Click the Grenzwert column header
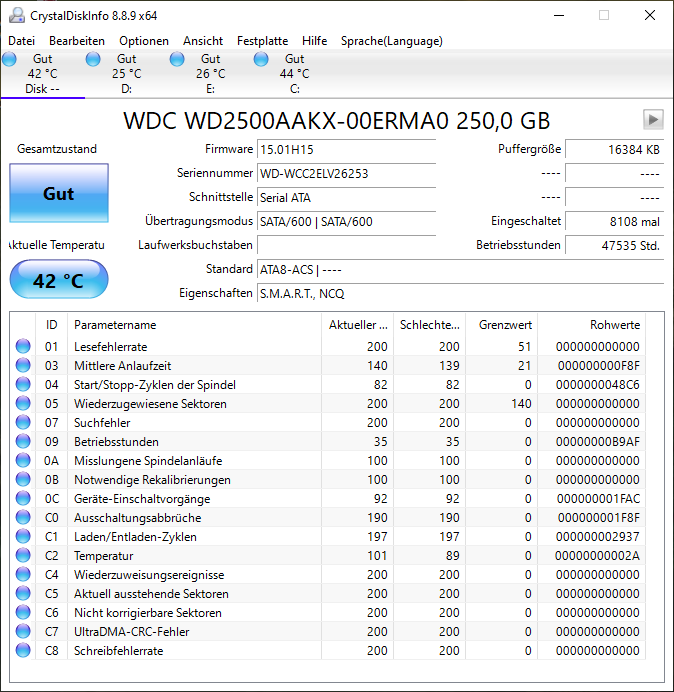674x692 pixels. [501, 325]
